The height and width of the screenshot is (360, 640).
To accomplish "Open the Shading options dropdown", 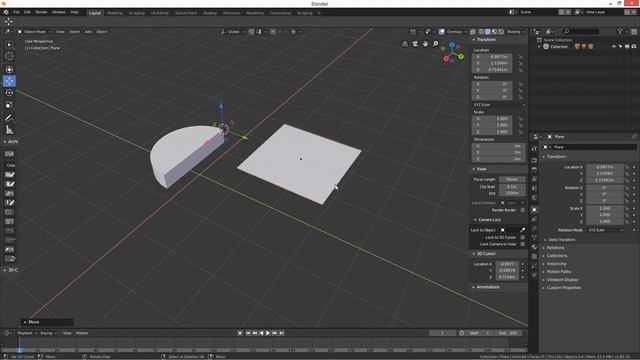I will point(515,31).
